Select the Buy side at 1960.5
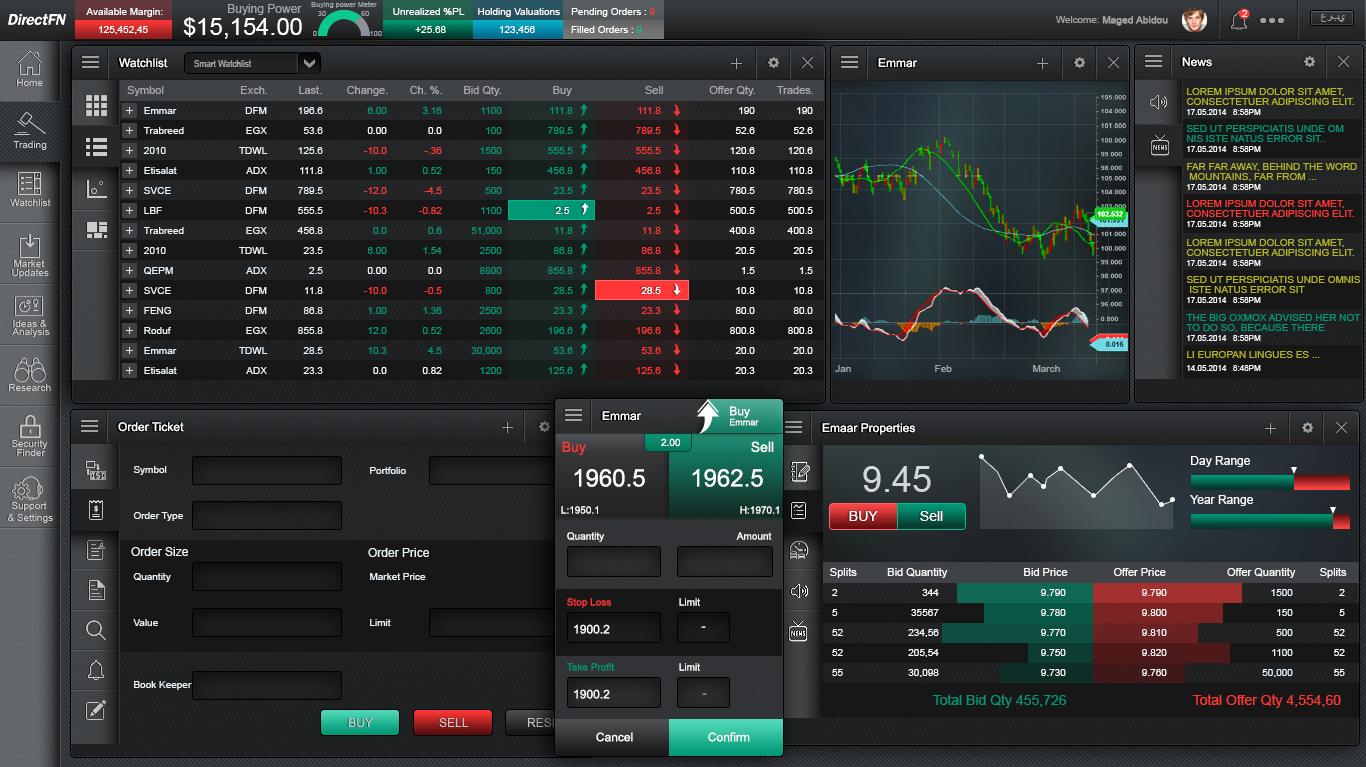The image size is (1366, 767). tap(611, 478)
